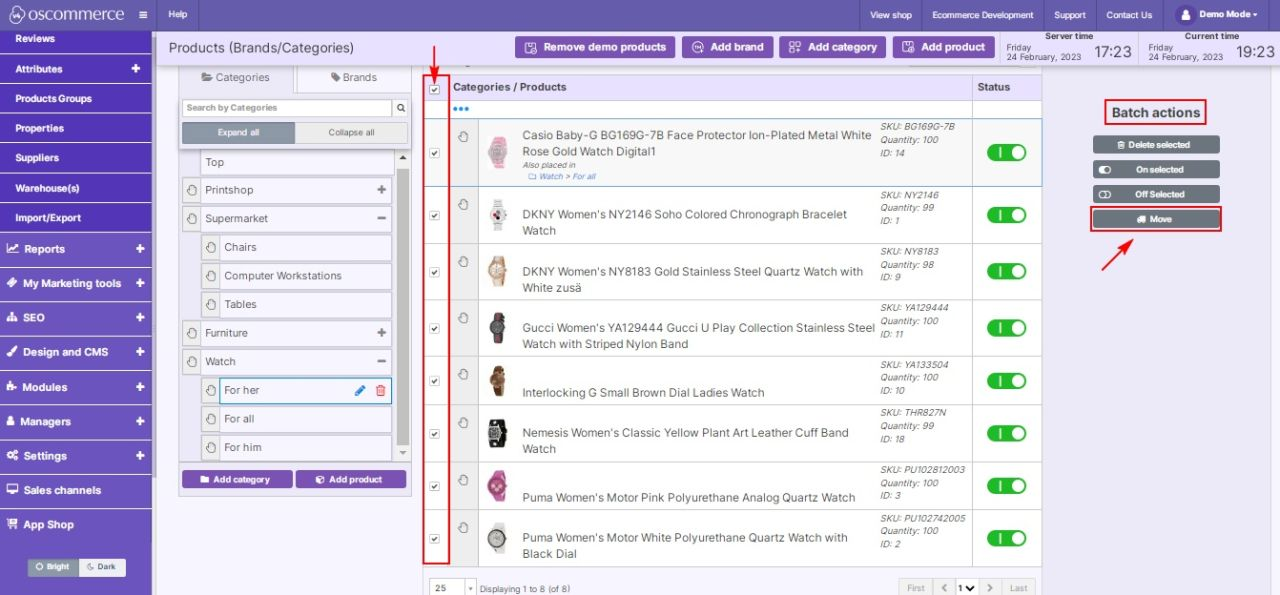This screenshot has width=1280, height=595.
Task: Click the next page arrow in pagination
Action: pos(989,588)
